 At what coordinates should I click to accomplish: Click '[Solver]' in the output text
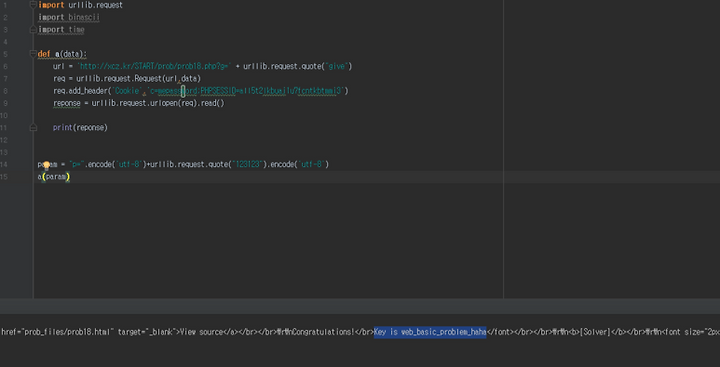point(595,332)
